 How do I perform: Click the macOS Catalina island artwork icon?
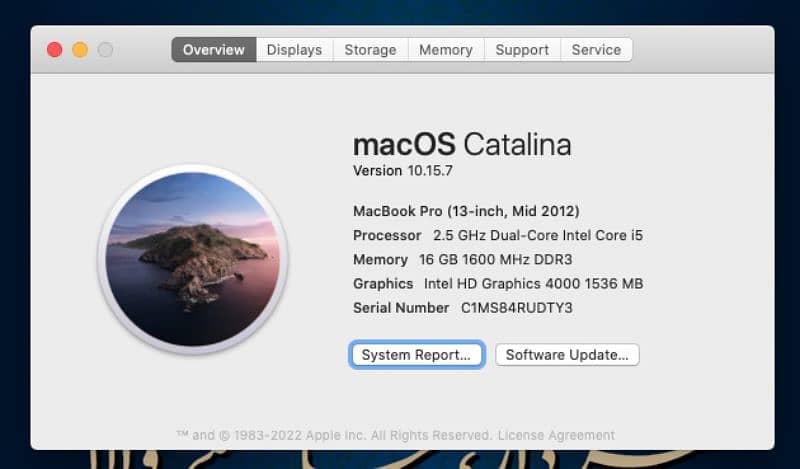click(x=196, y=259)
